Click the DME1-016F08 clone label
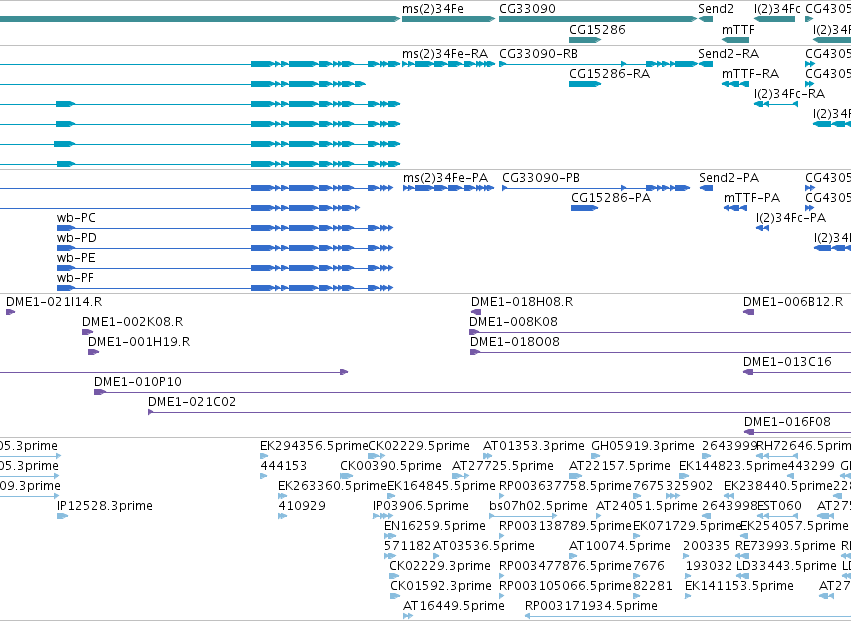This screenshot has height=621, width=851. [x=787, y=422]
